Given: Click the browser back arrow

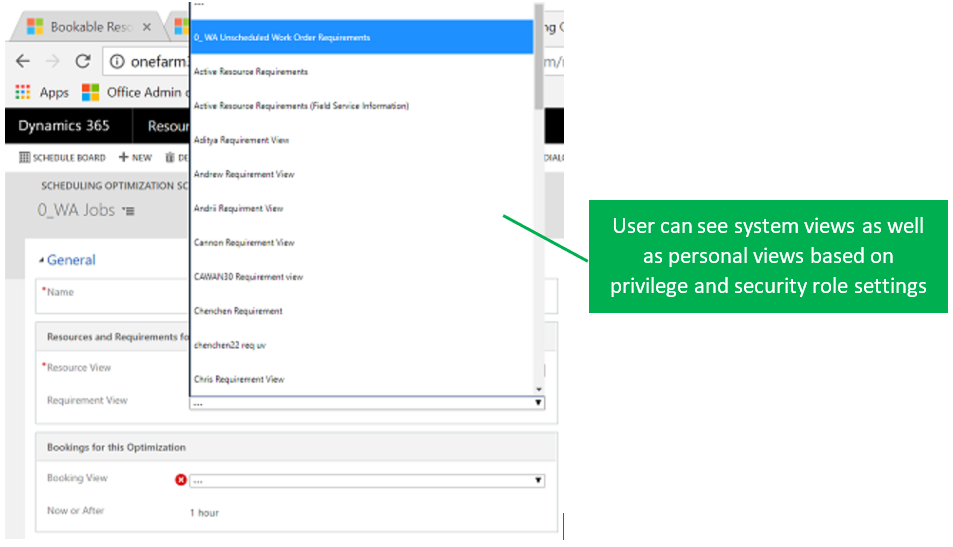Looking at the screenshot, I should click(x=22, y=61).
